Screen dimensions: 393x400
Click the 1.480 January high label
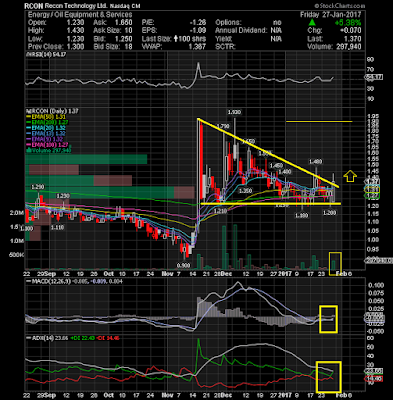pyautogui.click(x=315, y=162)
